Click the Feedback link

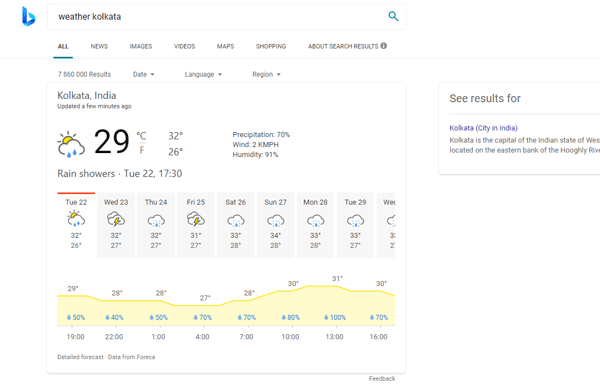tap(382, 378)
